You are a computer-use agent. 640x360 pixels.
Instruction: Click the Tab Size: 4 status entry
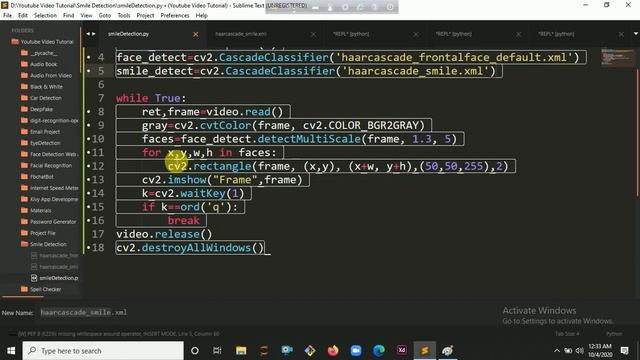coord(567,333)
